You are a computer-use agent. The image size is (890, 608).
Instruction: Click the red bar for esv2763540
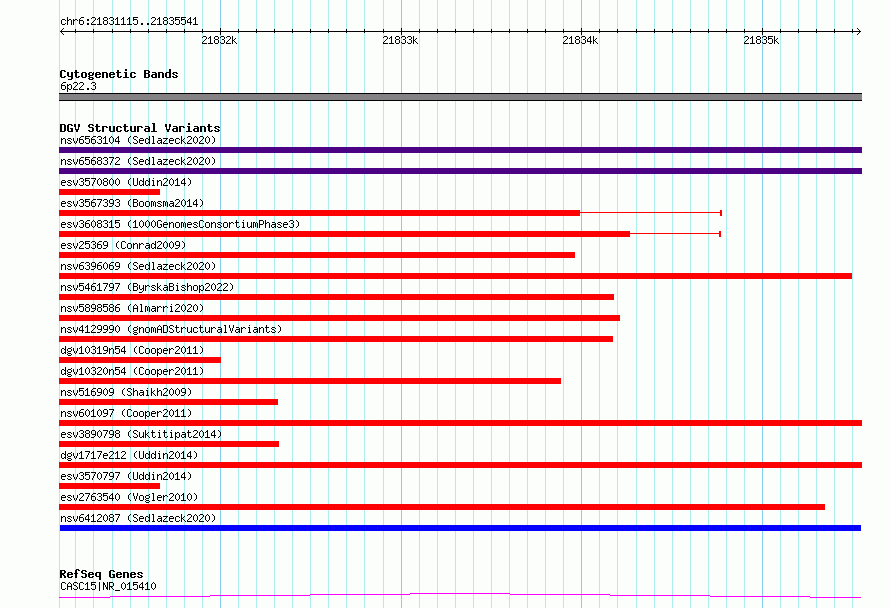click(442, 507)
